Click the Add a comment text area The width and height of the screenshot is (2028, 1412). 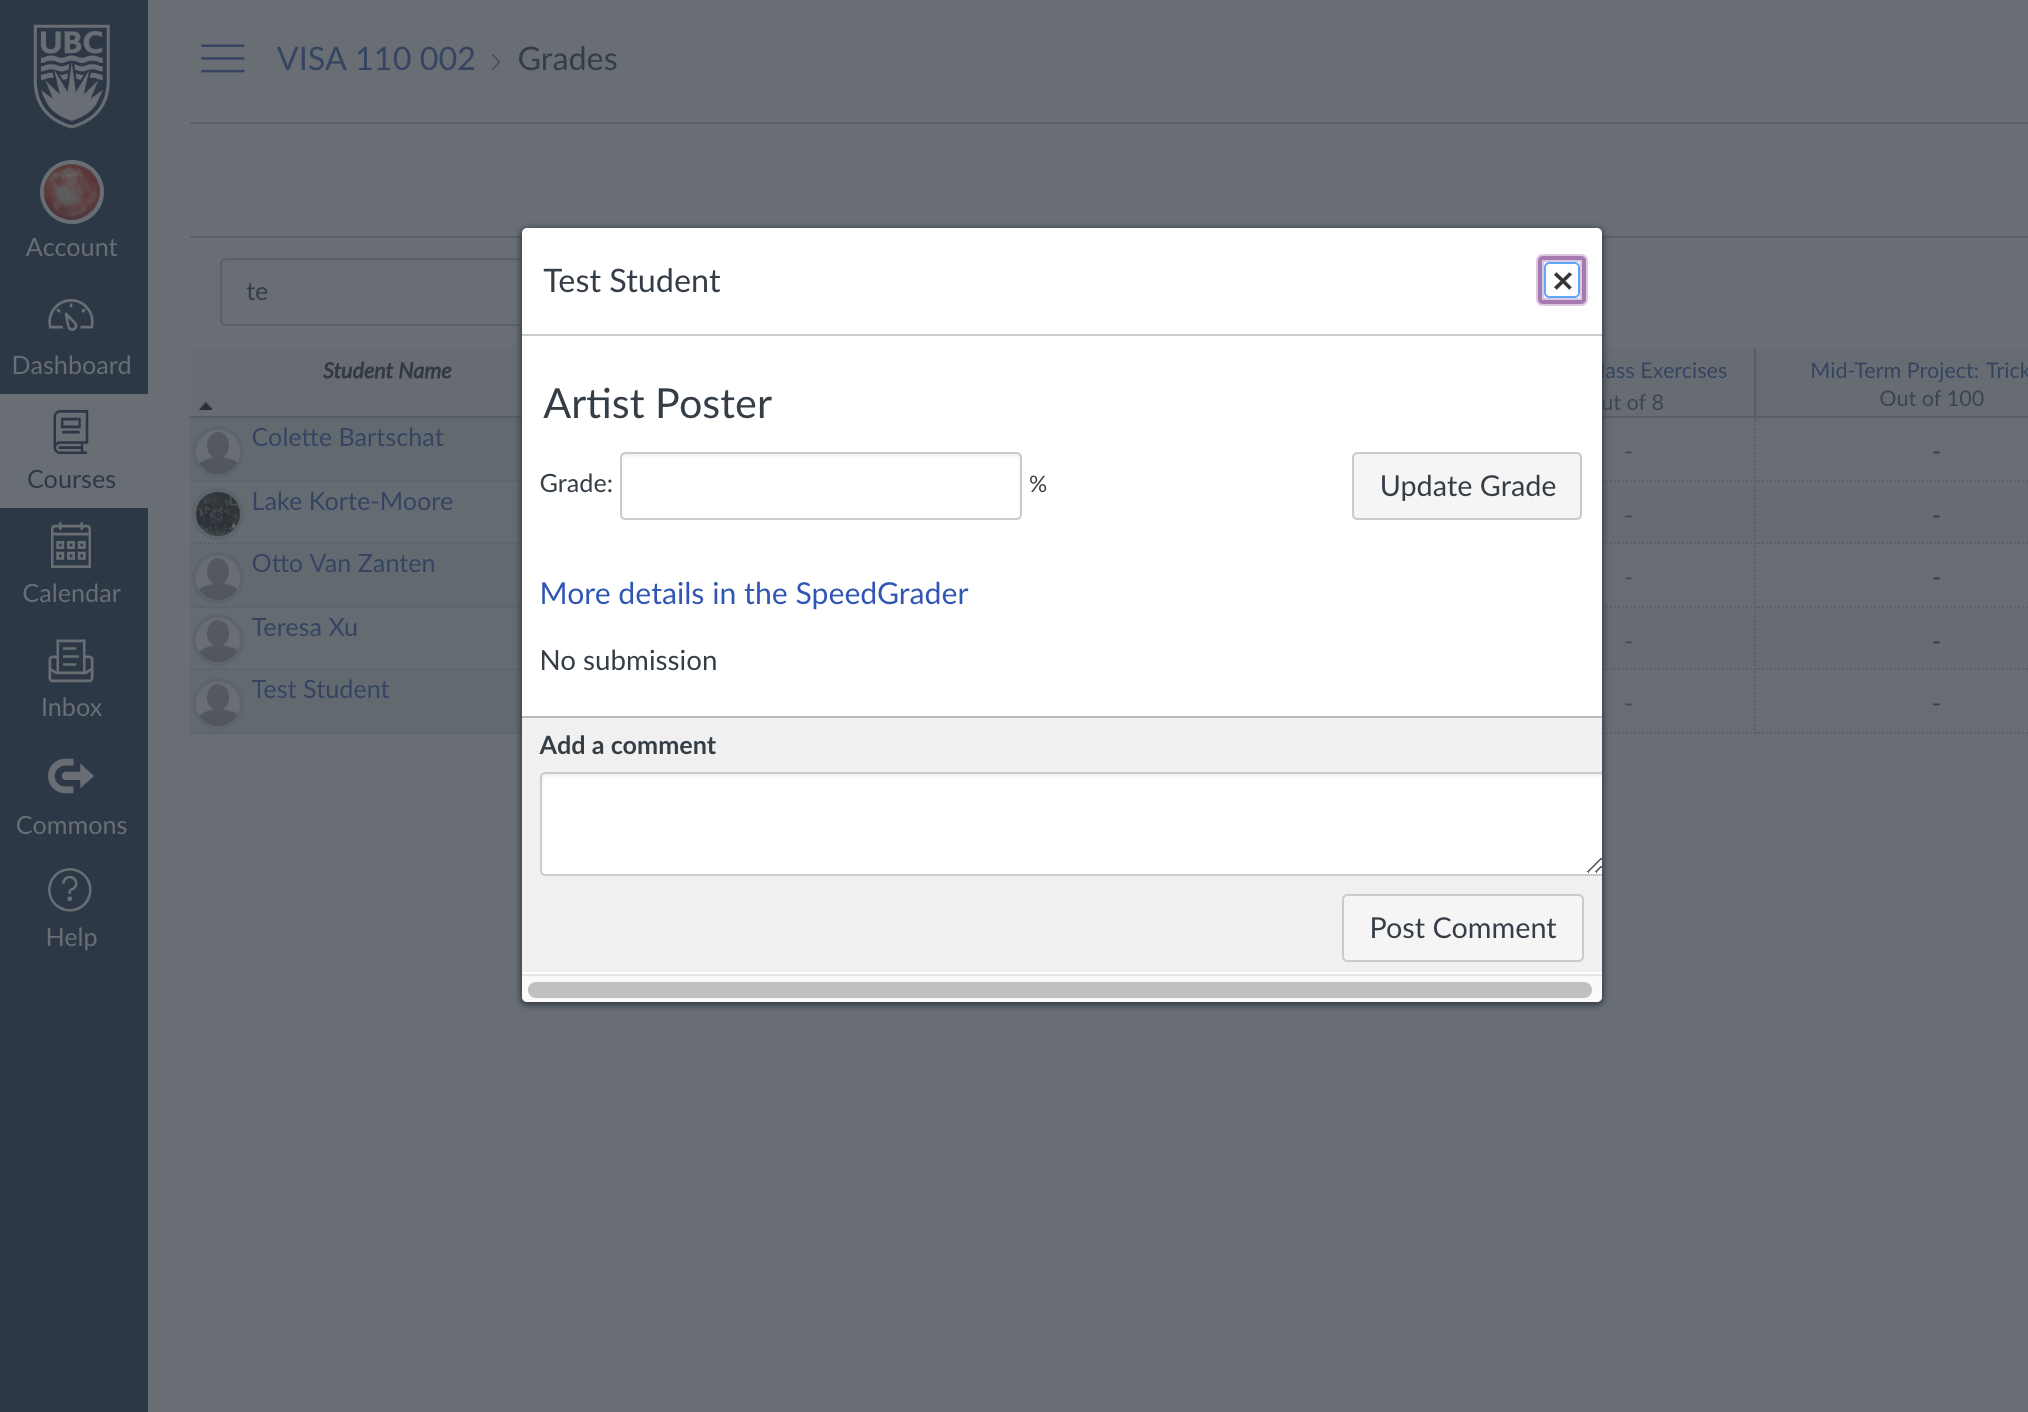pos(1068,824)
